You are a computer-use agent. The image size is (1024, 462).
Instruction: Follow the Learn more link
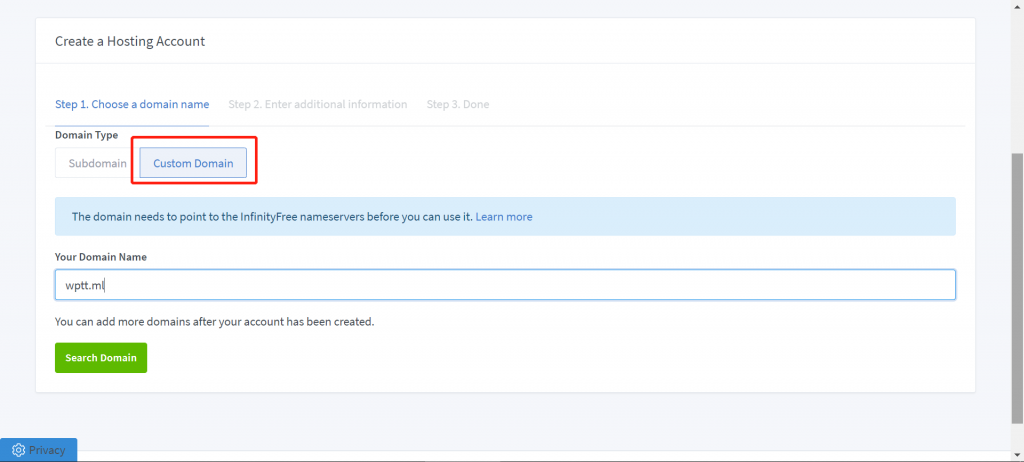click(503, 216)
